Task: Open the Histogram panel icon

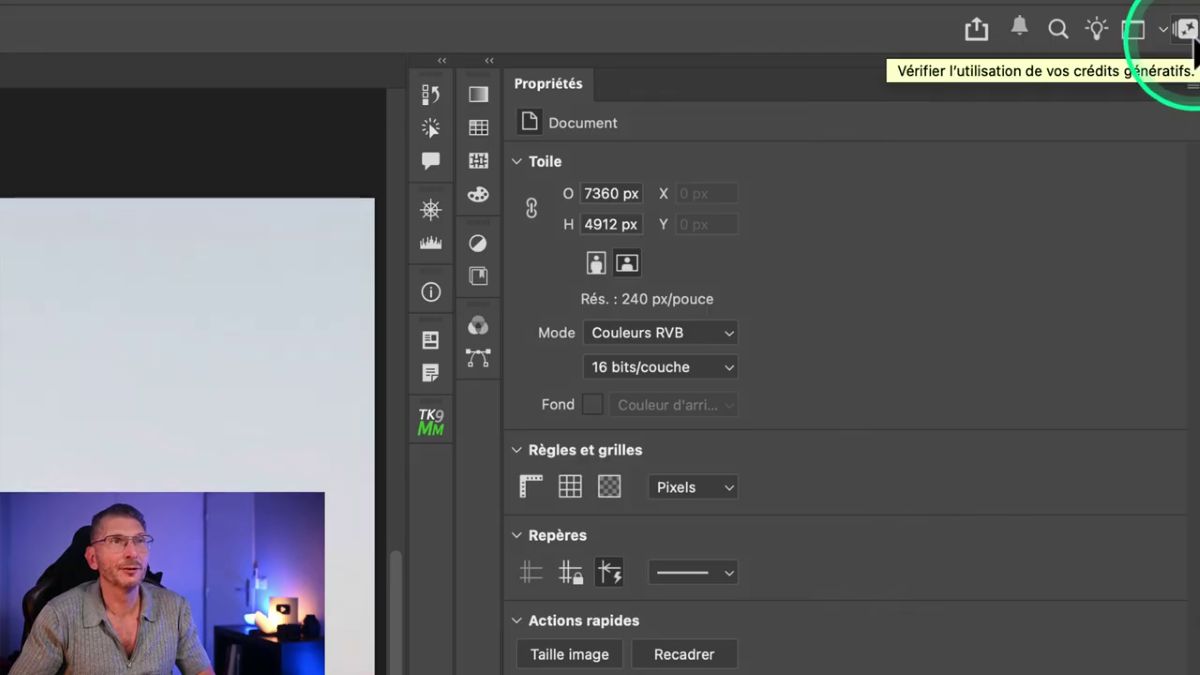Action: click(x=431, y=243)
